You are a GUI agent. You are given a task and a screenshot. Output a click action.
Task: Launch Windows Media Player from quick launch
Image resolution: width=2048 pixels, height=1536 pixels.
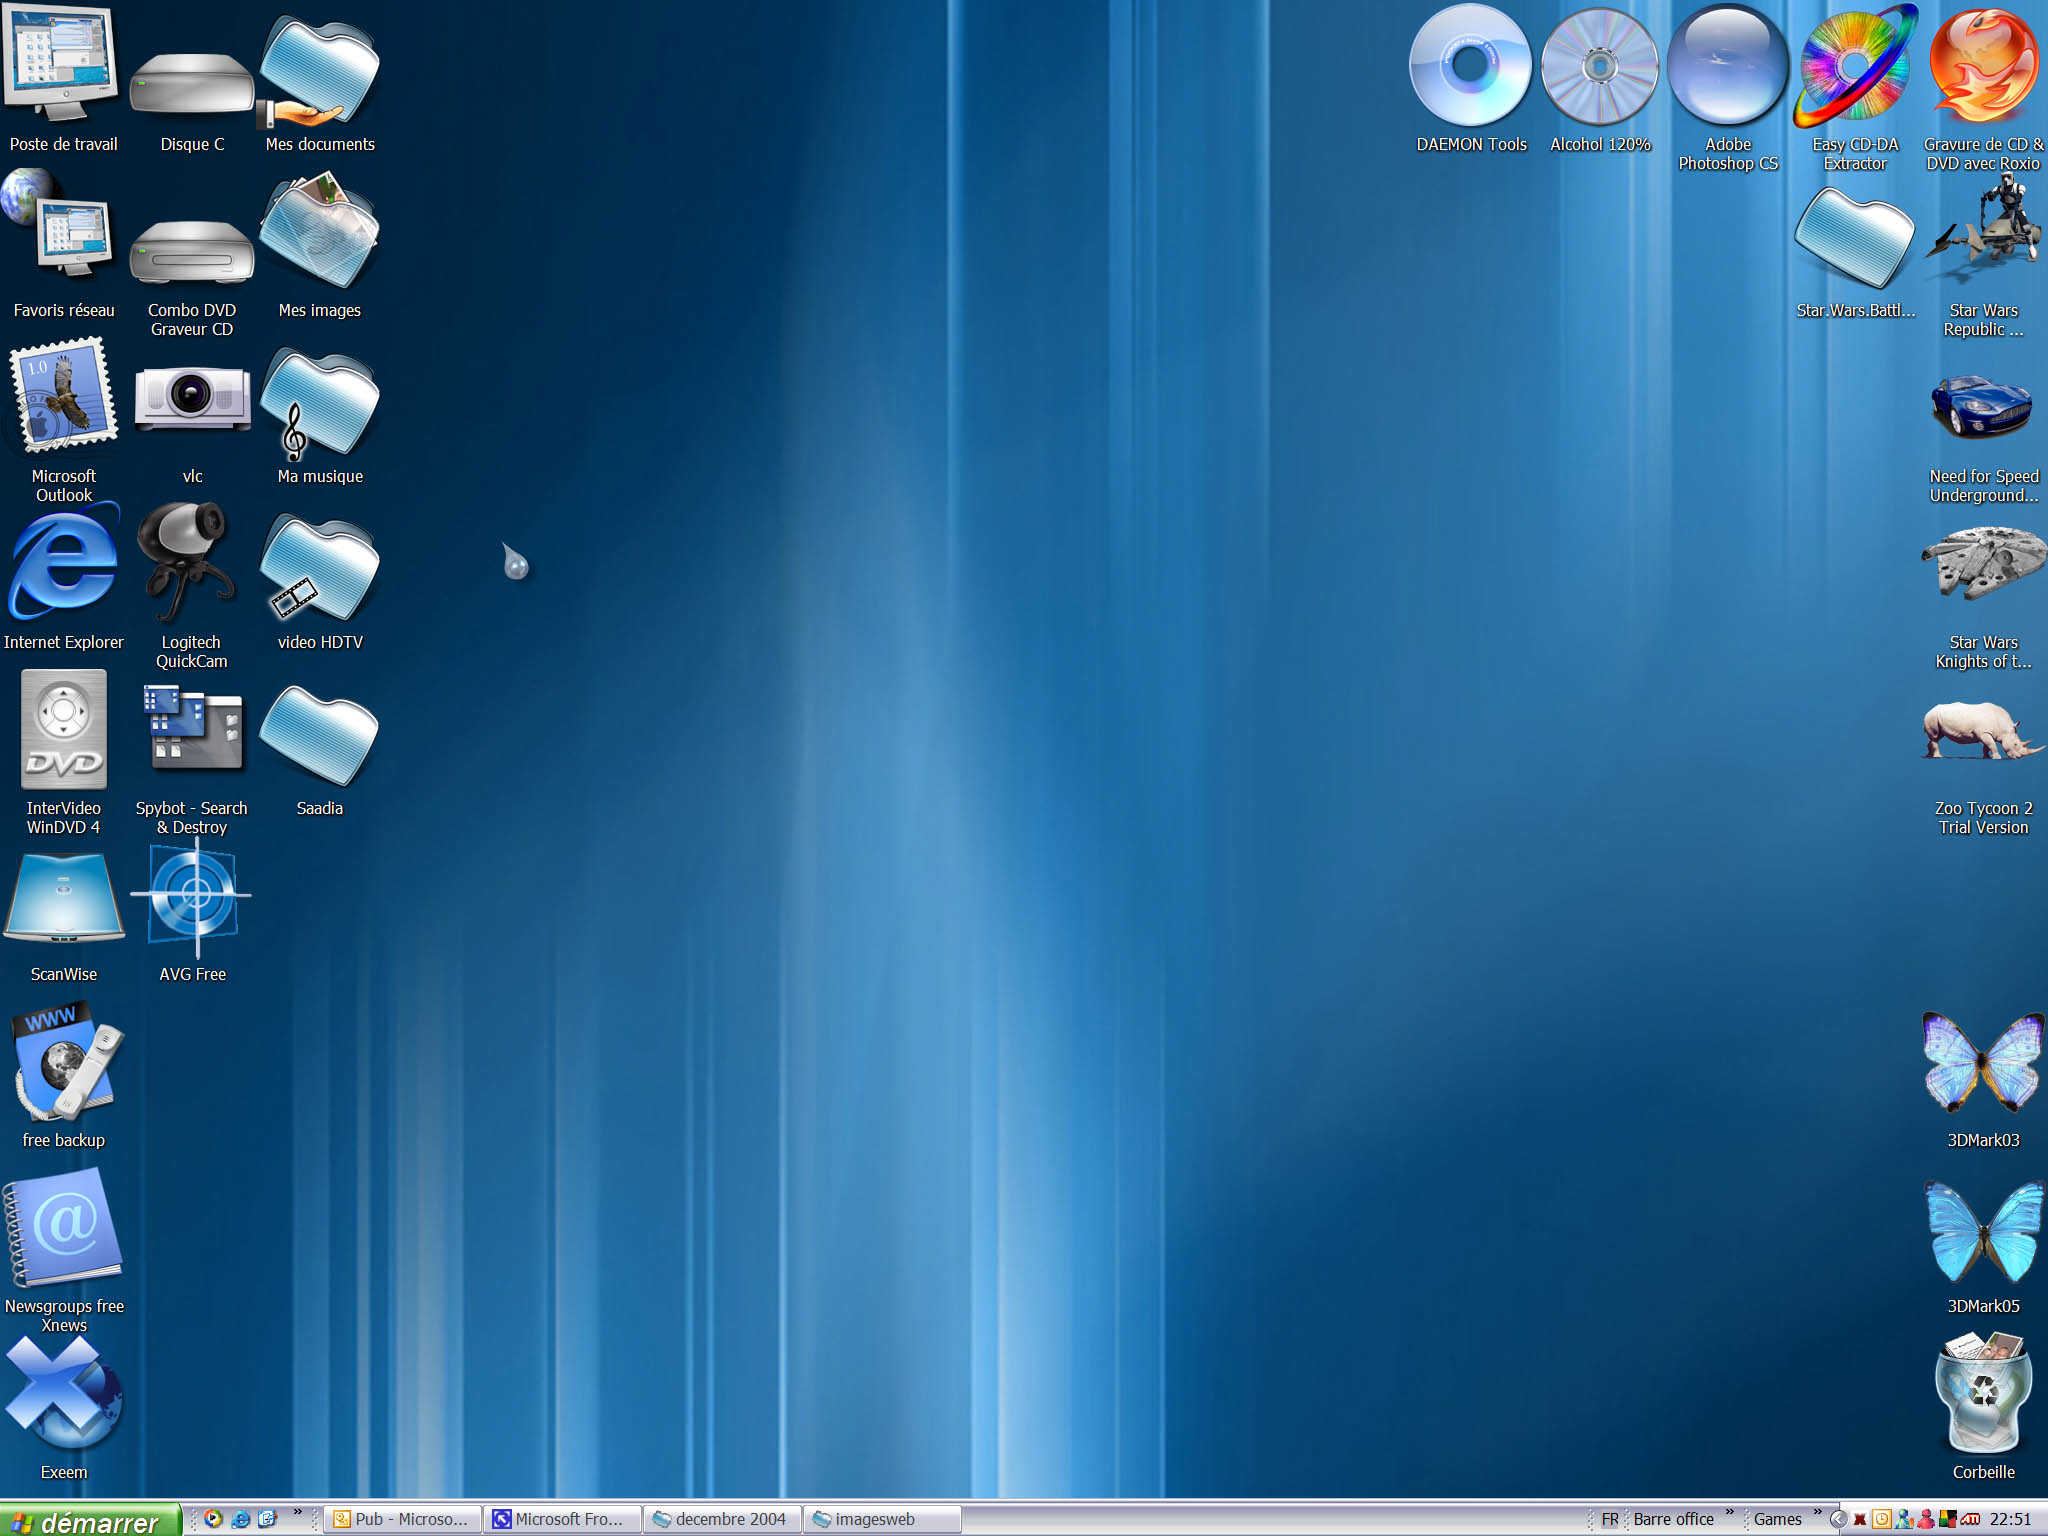click(213, 1519)
